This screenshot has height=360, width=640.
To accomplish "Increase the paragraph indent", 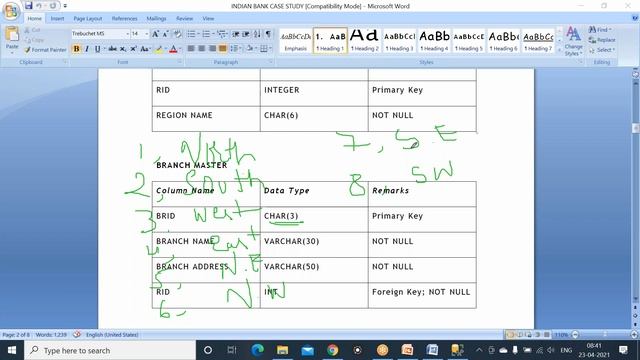I will click(246, 34).
